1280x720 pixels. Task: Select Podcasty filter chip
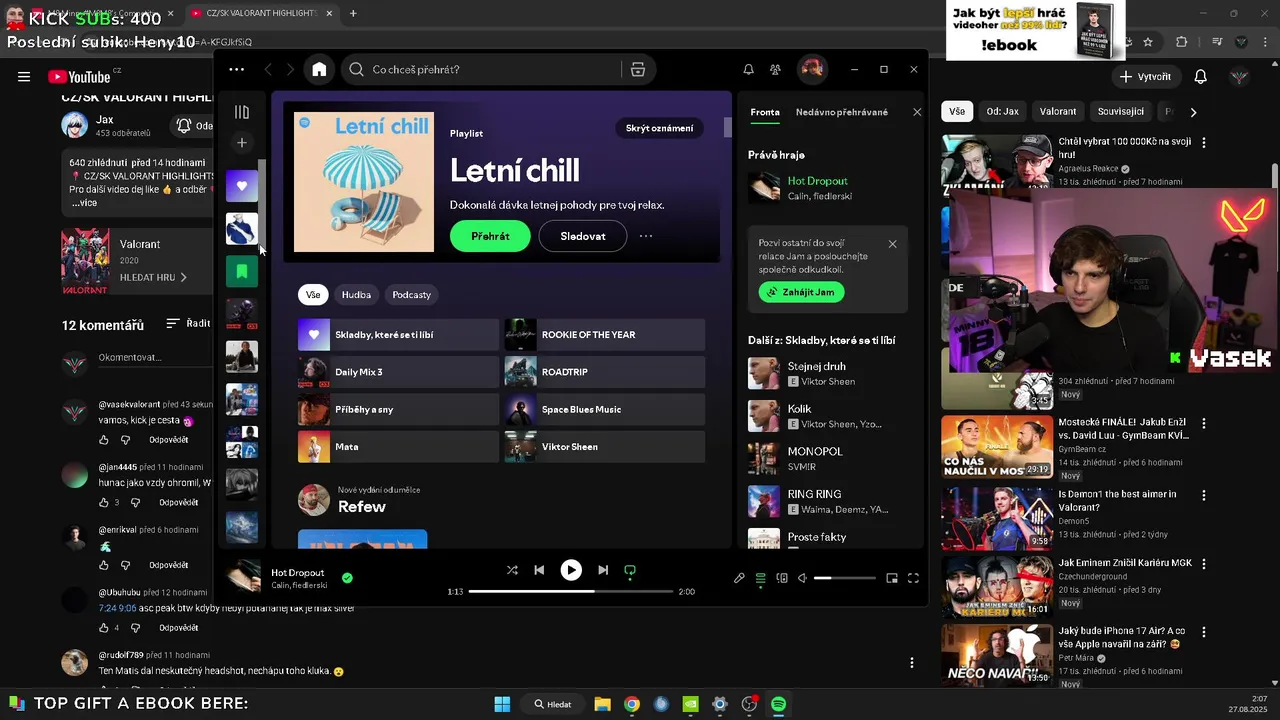coord(412,295)
